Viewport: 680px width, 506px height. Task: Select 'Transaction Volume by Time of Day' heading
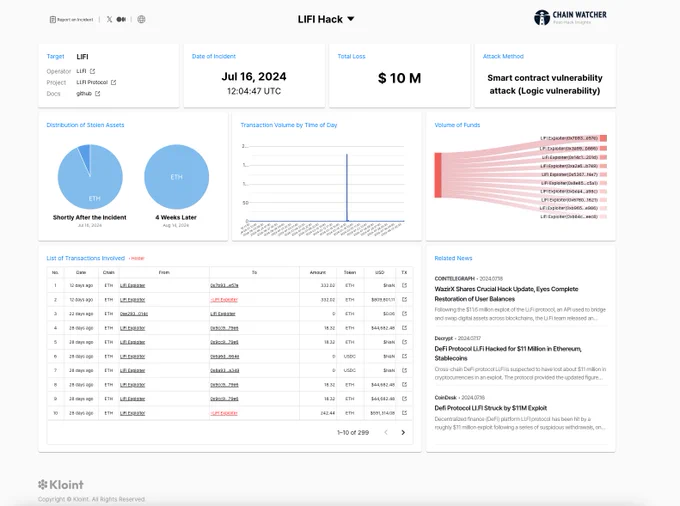click(x=289, y=125)
